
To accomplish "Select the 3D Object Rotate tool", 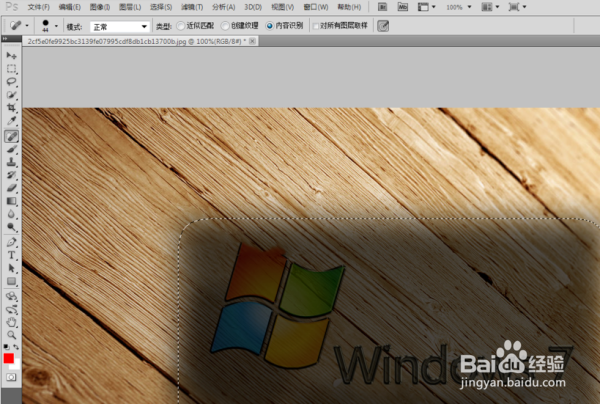I will tap(11, 296).
